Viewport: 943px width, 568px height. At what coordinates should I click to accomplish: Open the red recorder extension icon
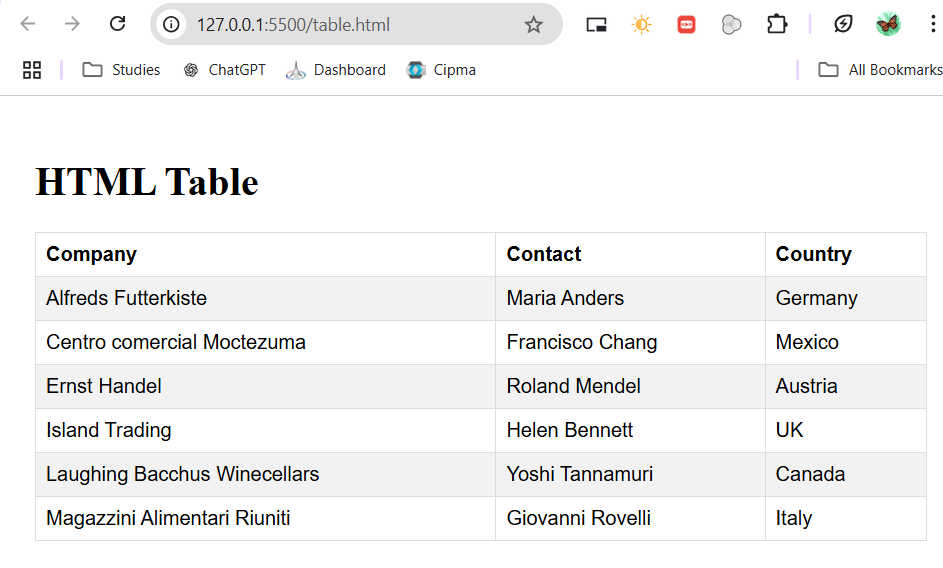[x=686, y=25]
